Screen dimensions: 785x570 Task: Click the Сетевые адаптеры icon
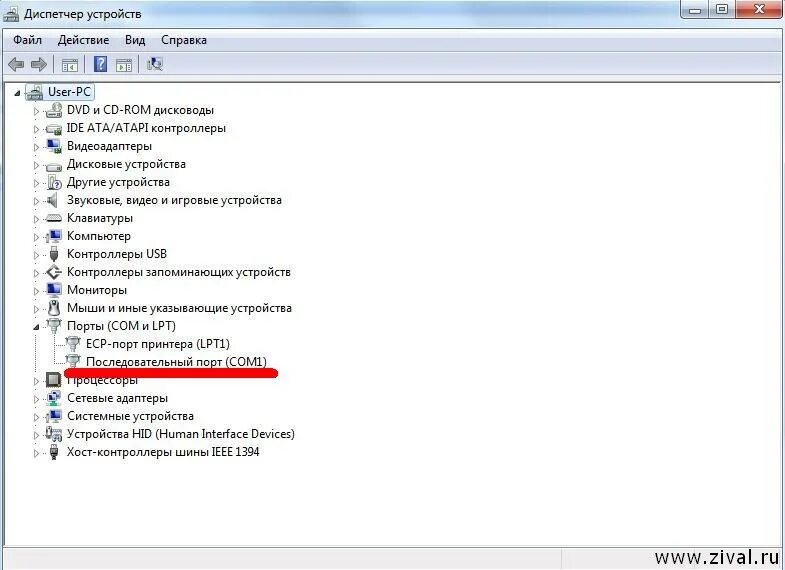(x=54, y=398)
